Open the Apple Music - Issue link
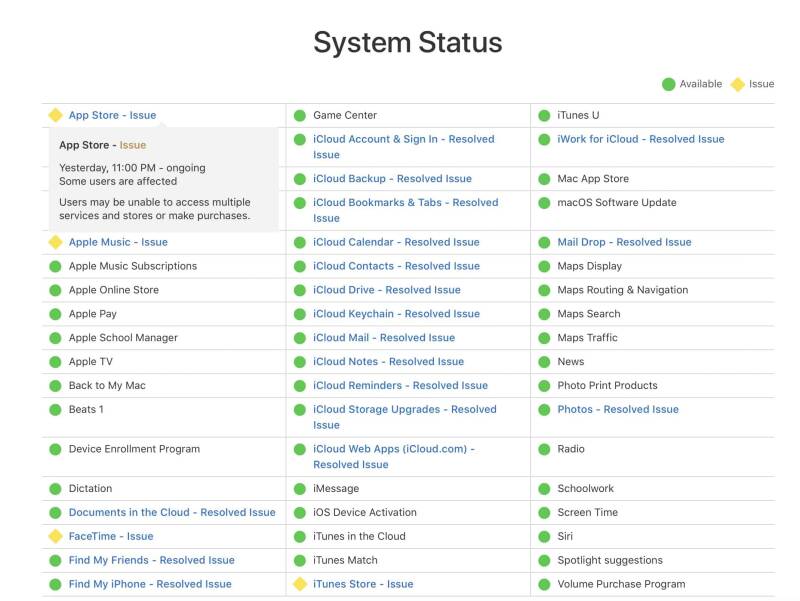 coord(118,242)
